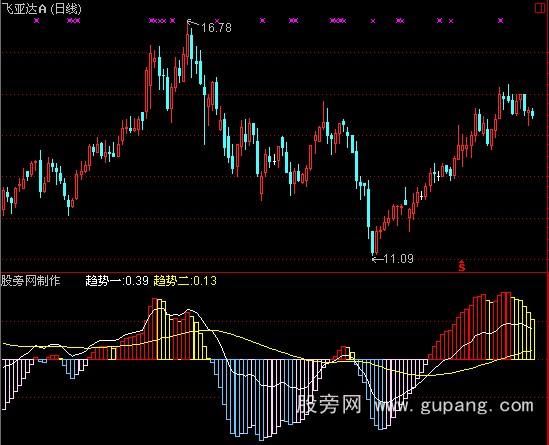Select the 趋势一:0.39 indicator value
This screenshot has height=445, width=549.
[117, 281]
